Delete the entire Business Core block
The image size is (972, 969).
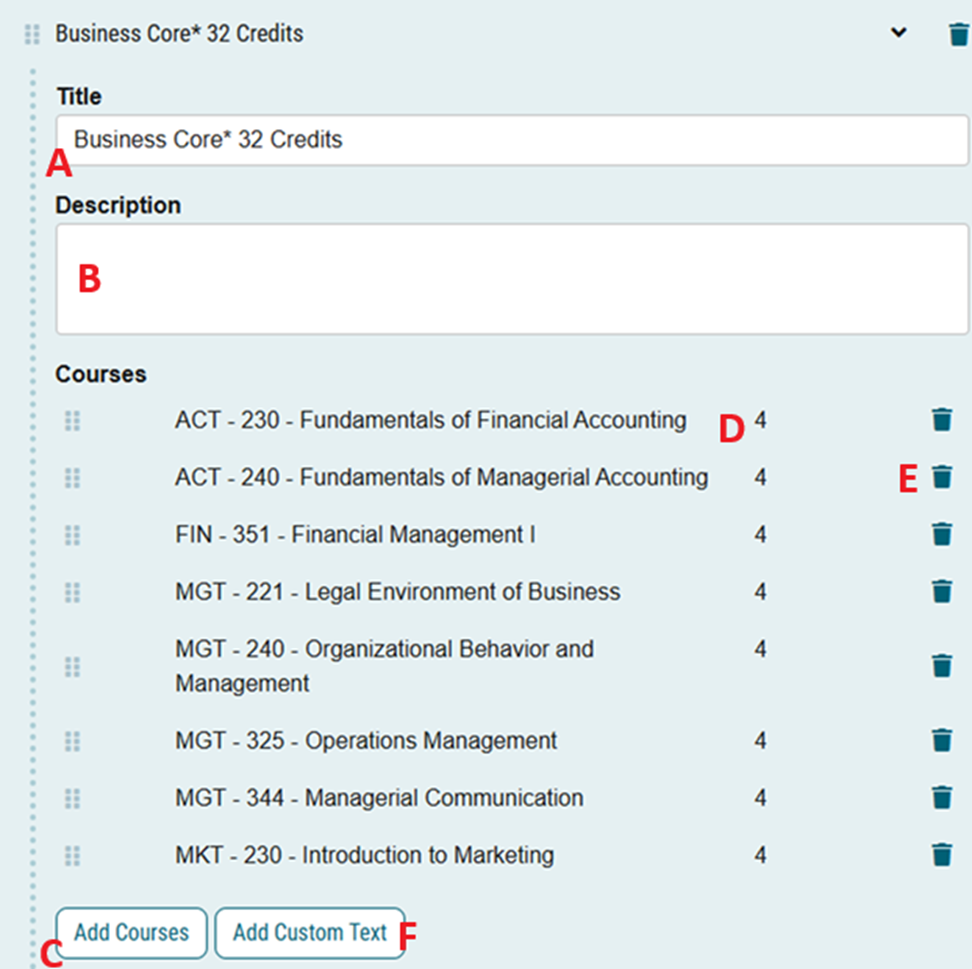point(958,33)
